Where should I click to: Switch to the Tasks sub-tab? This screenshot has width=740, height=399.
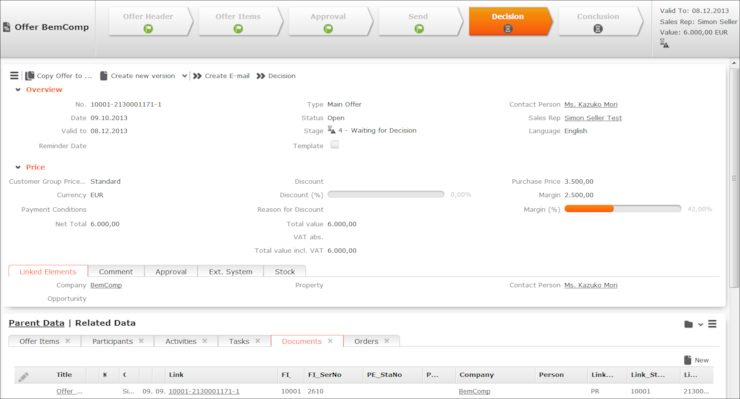pyautogui.click(x=239, y=341)
